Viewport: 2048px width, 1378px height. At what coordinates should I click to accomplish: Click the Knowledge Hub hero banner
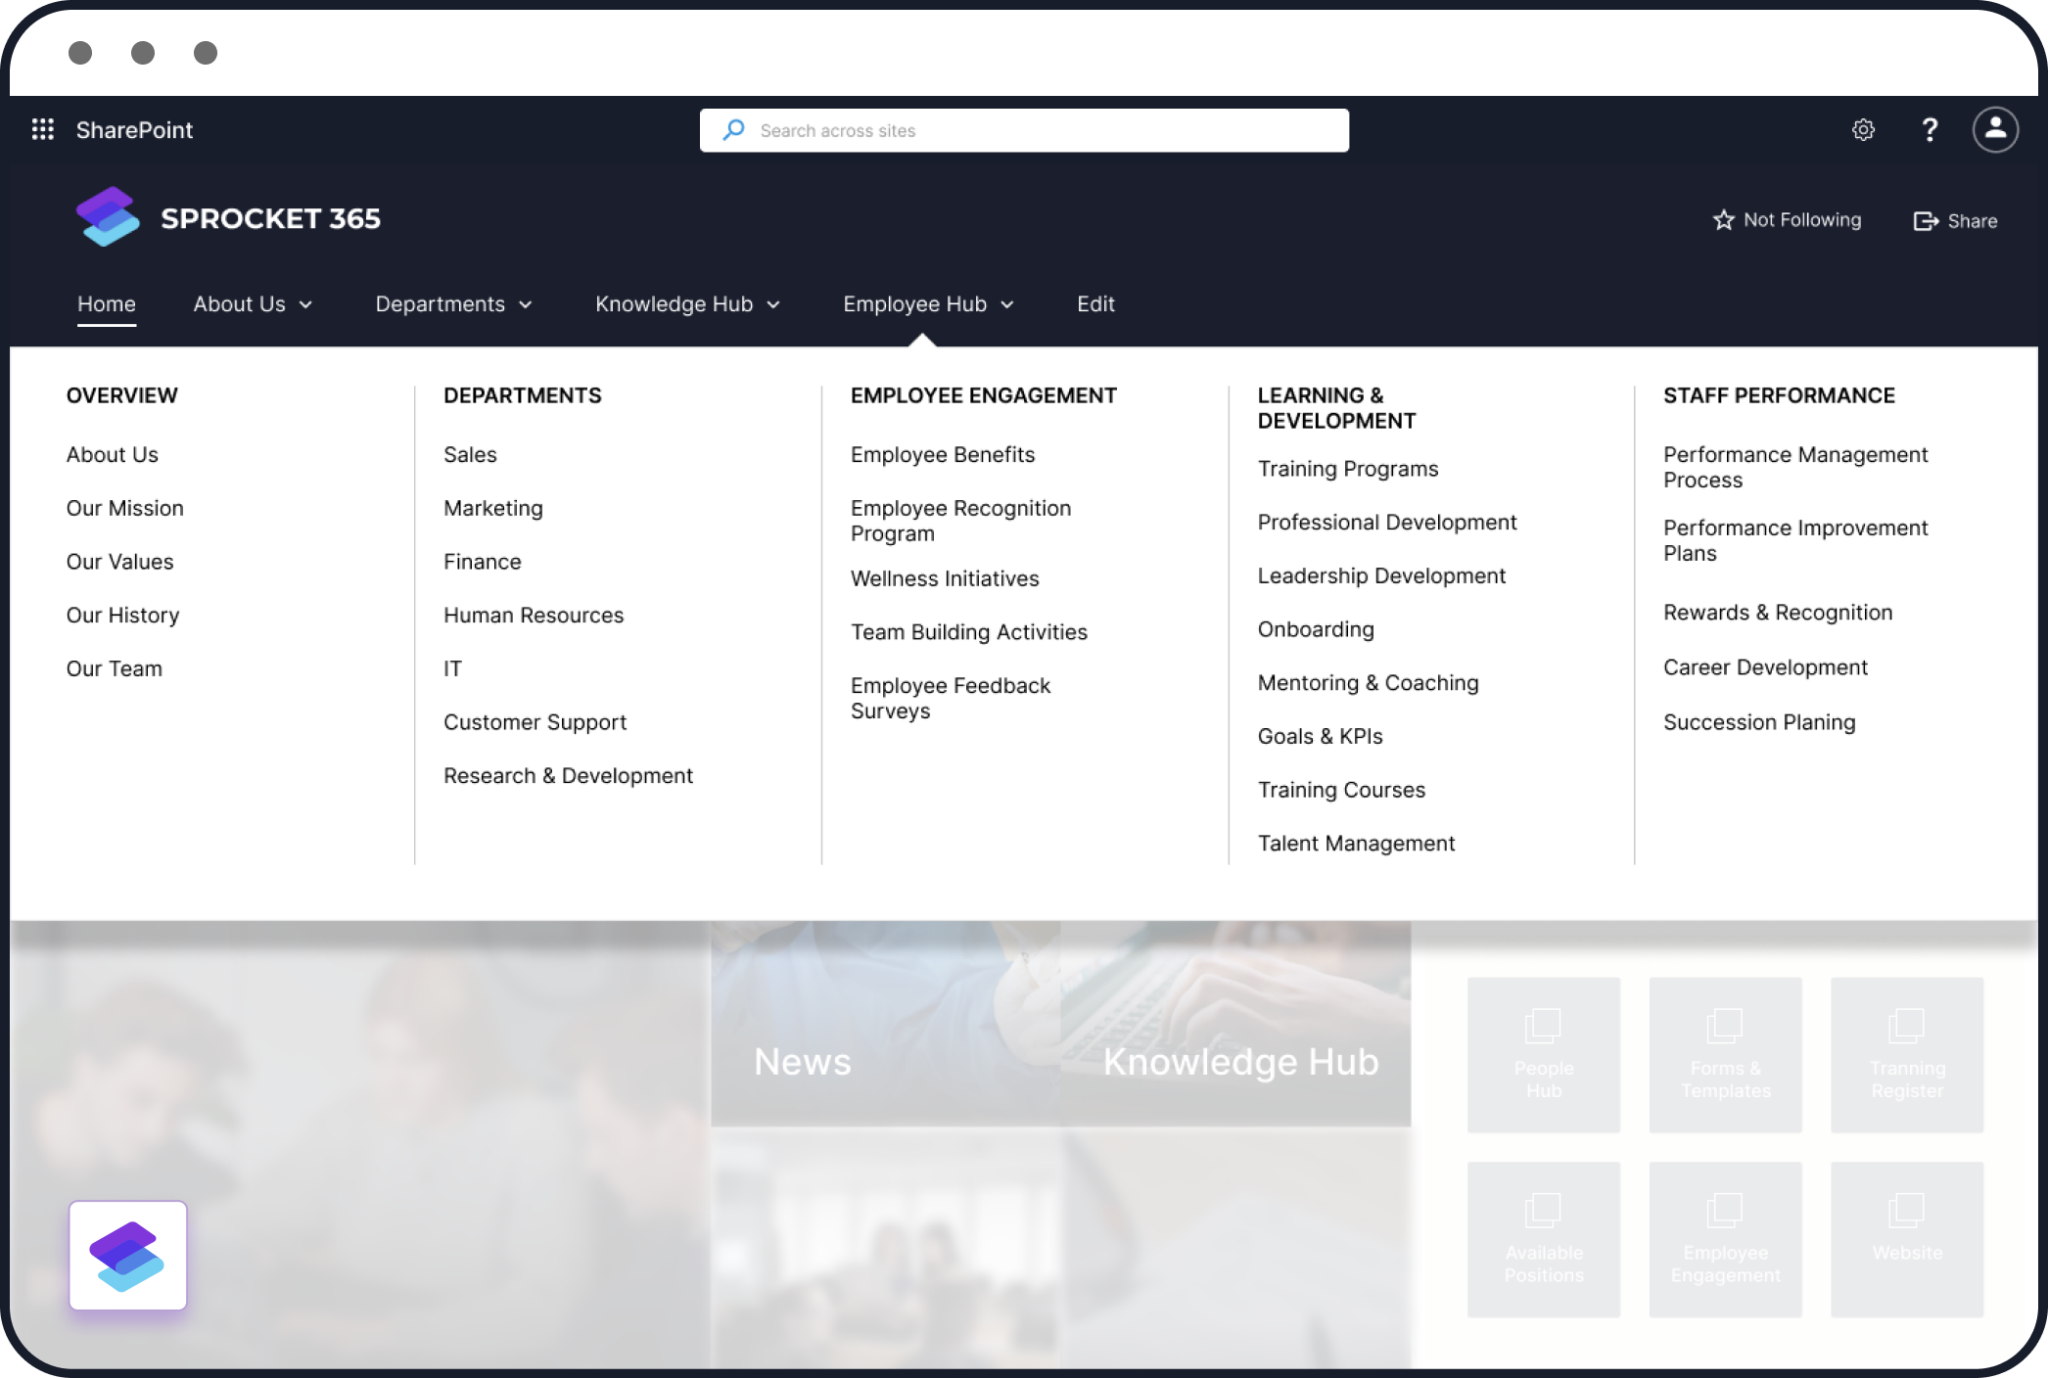(1240, 1061)
